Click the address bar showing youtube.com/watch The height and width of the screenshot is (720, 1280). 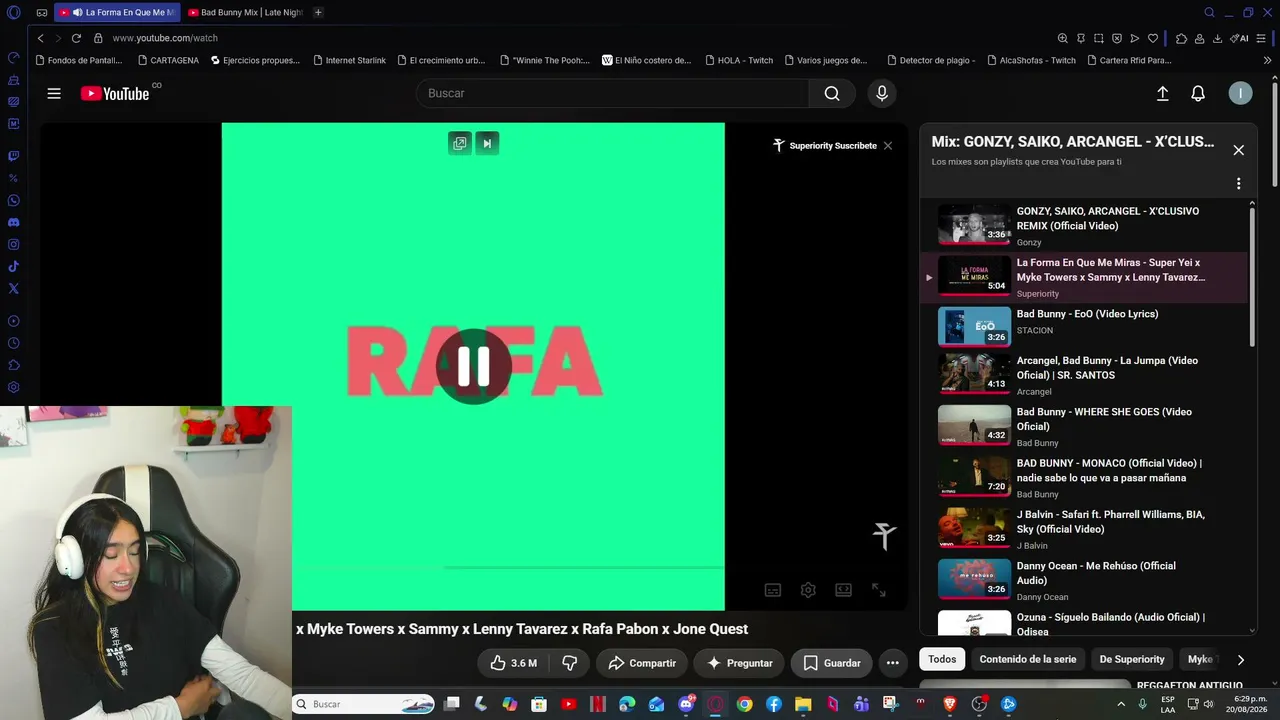click(x=165, y=38)
